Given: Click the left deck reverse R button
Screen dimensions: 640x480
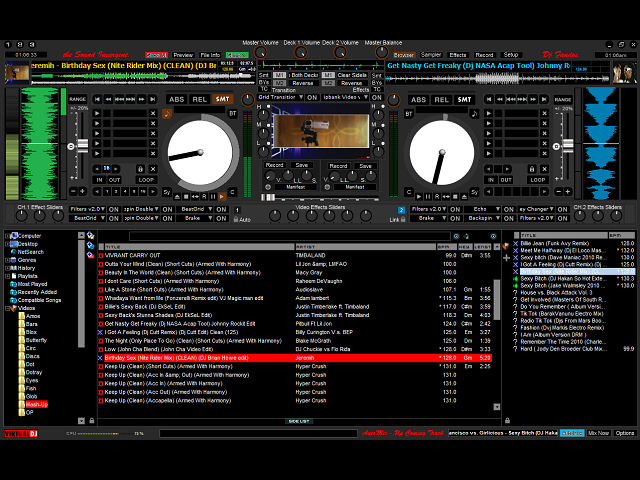Looking at the screenshot, I should point(204,197).
